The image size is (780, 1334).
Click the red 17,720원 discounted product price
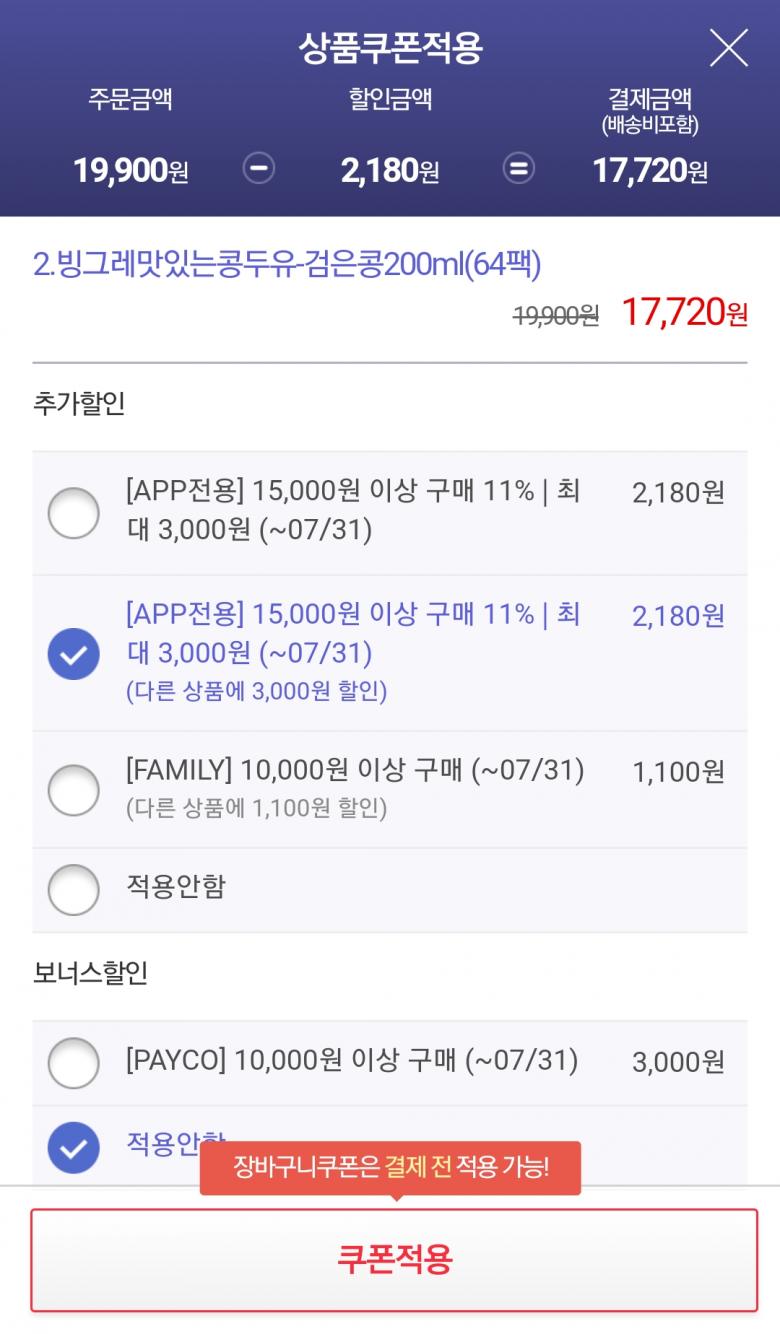pyautogui.click(x=684, y=313)
